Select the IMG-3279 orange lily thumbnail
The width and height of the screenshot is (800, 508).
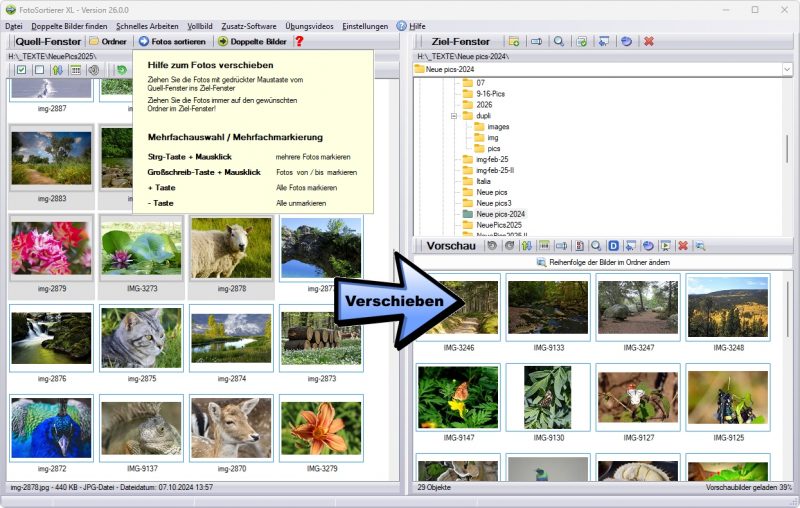click(321, 428)
